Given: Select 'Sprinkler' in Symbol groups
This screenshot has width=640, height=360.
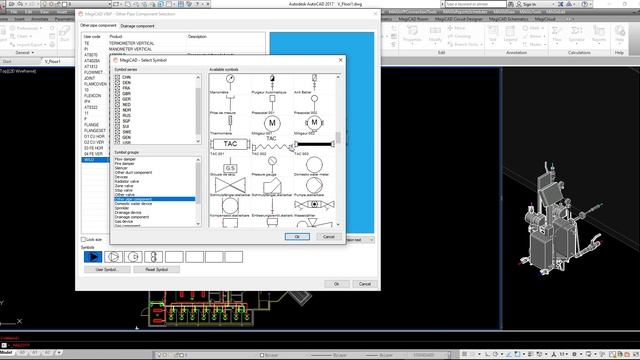Looking at the screenshot, I should (122, 208).
